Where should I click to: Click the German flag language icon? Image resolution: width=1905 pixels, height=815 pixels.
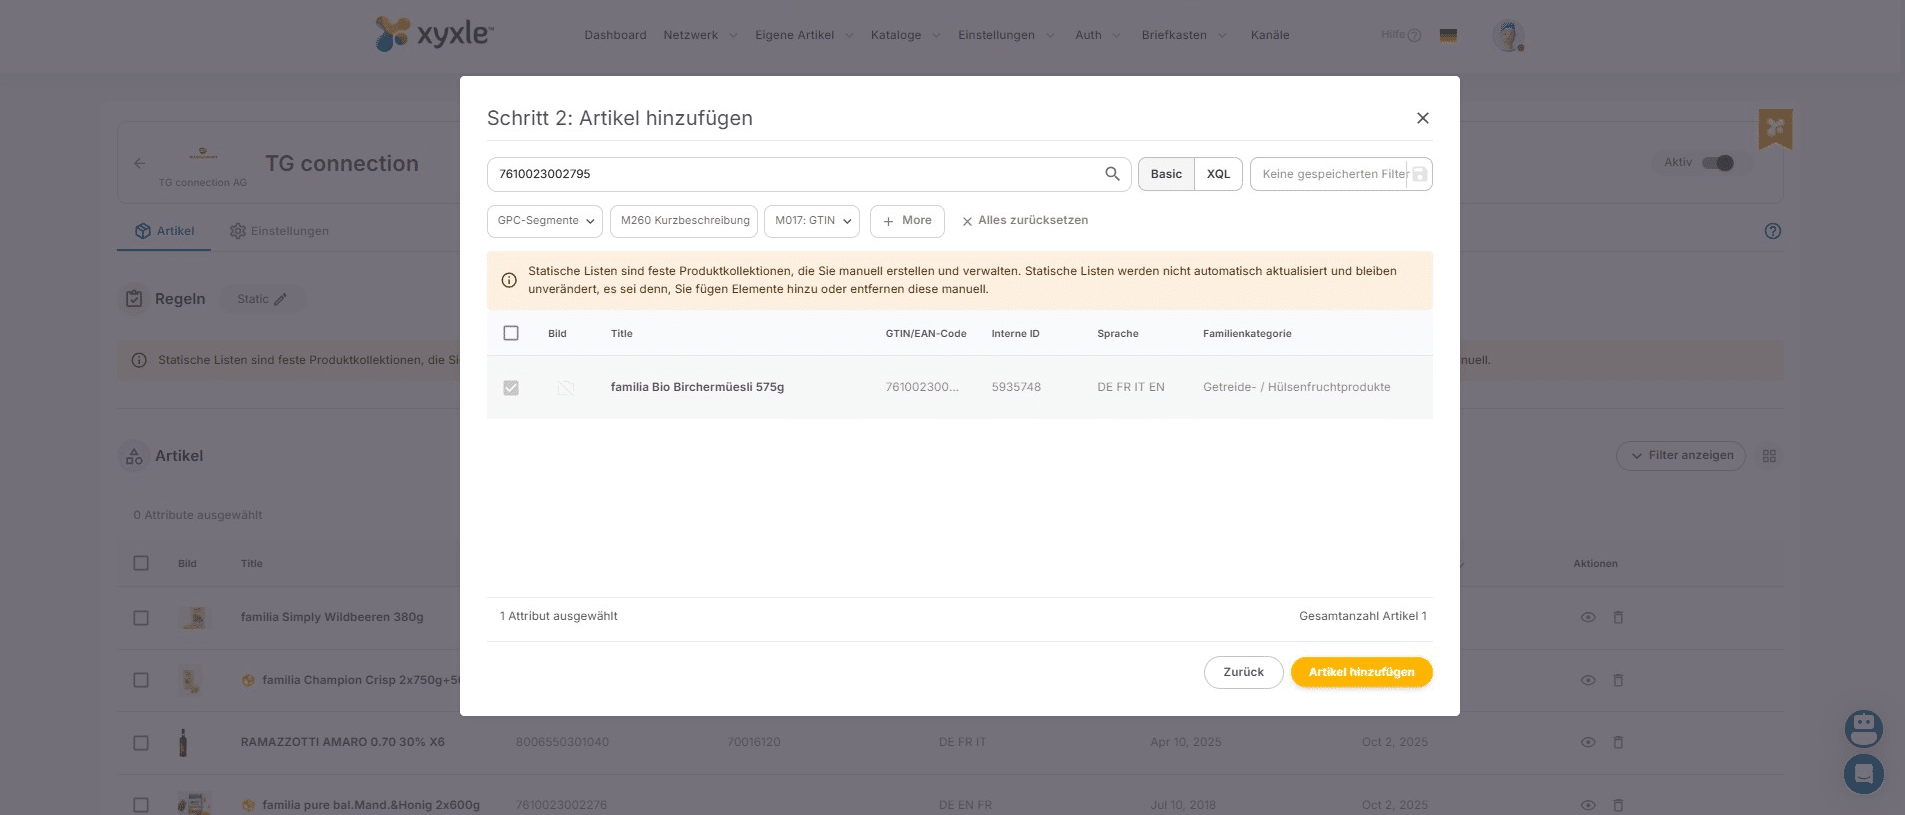tap(1447, 36)
